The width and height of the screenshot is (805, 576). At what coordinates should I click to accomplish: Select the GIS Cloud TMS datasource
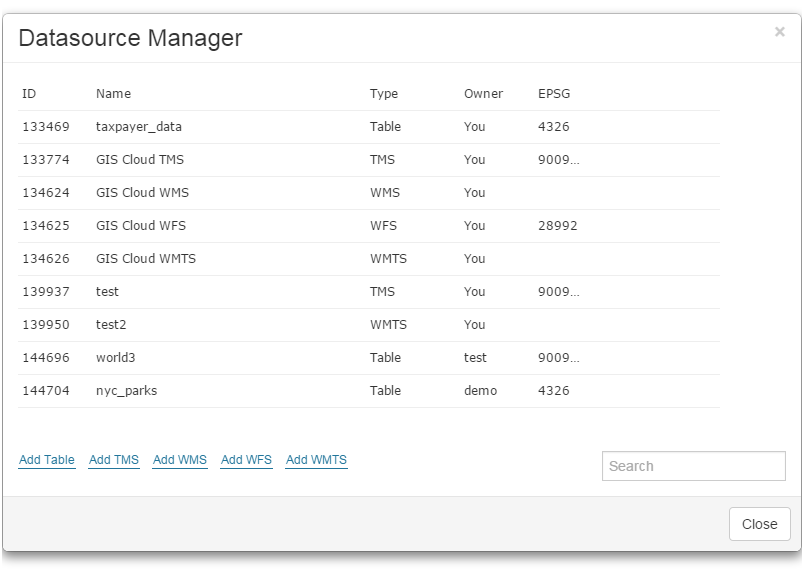point(300,159)
